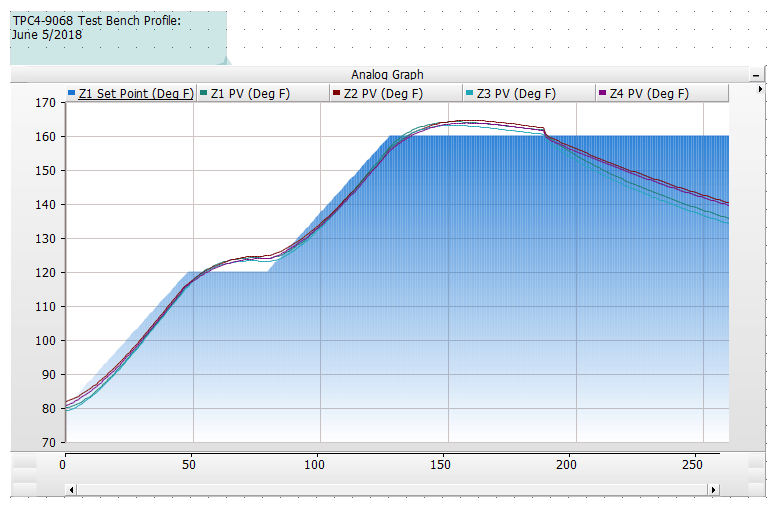Select the Z1 PV (Deg F) legend tab

click(x=263, y=93)
